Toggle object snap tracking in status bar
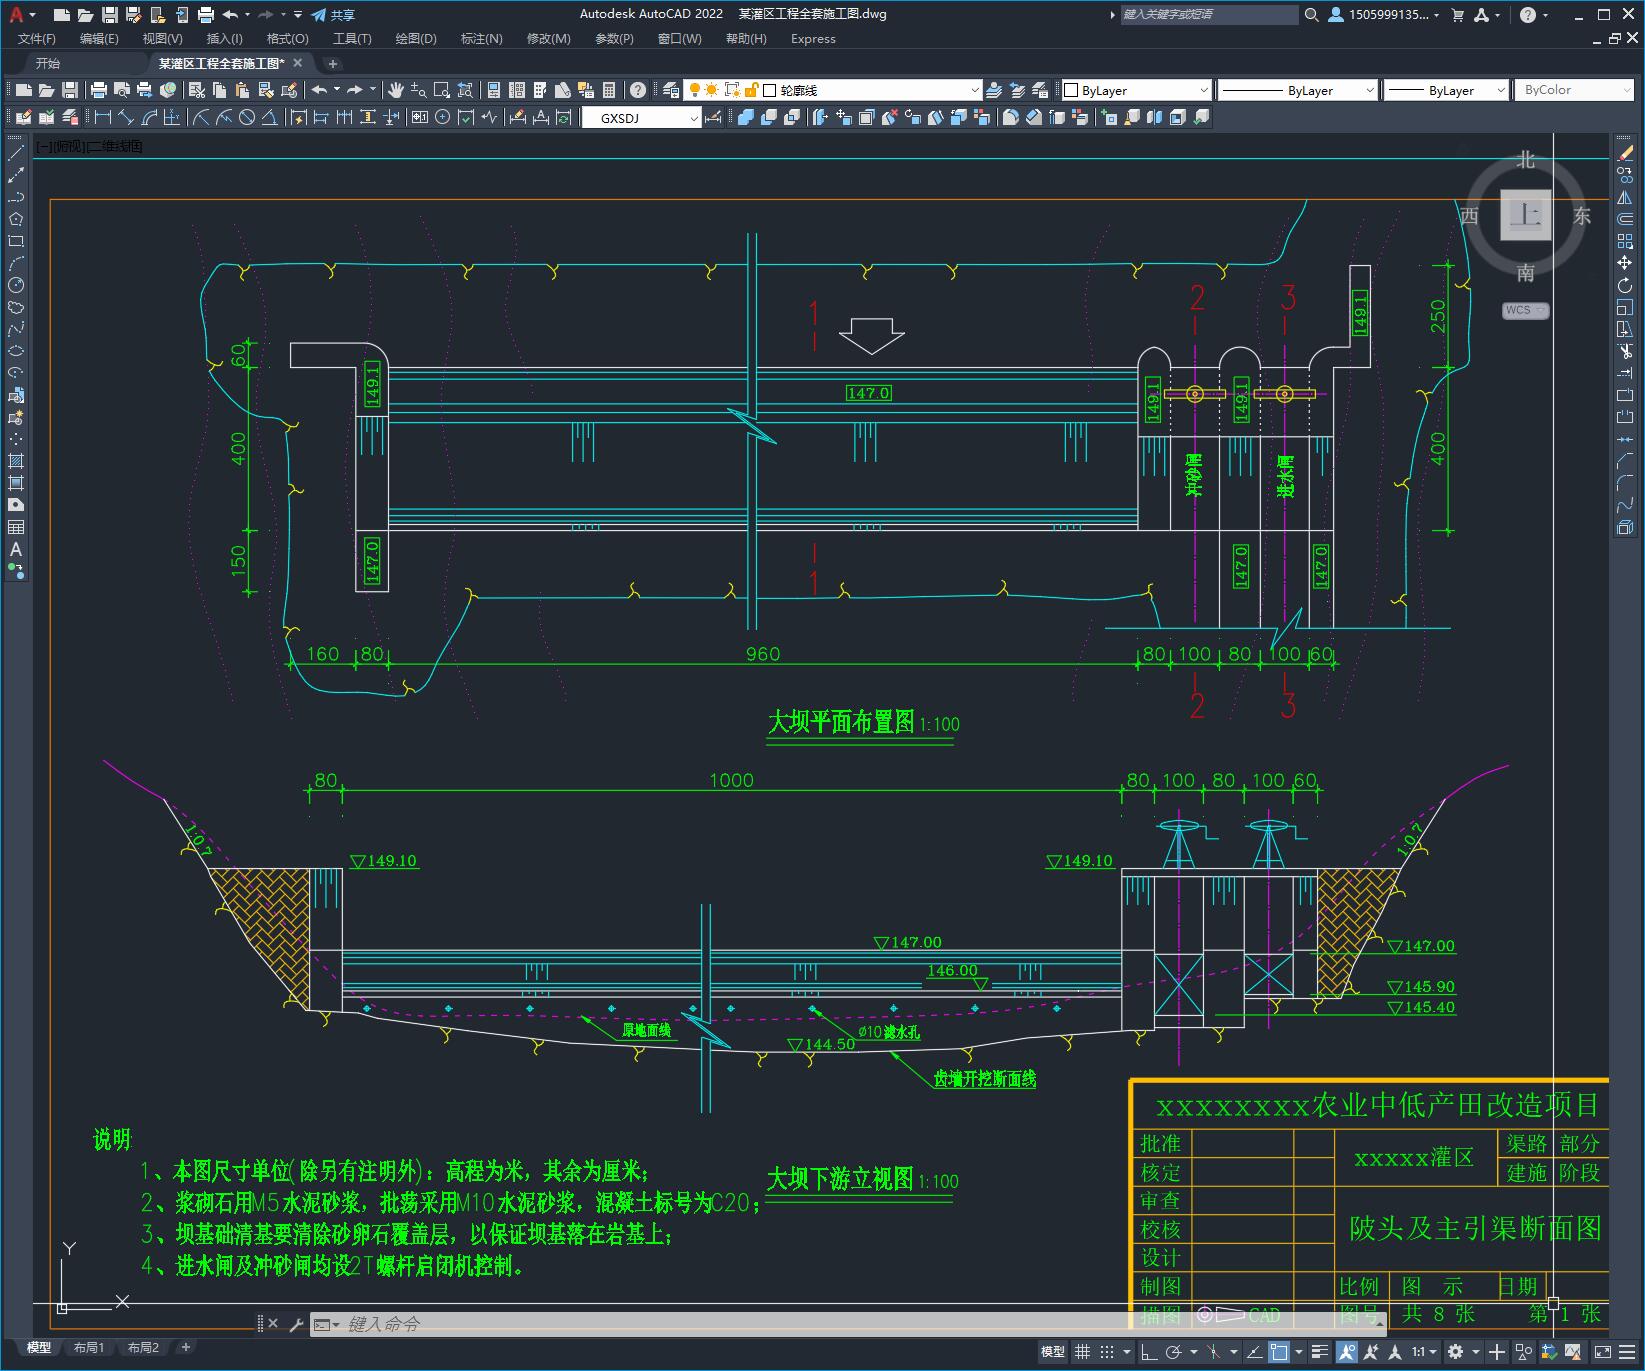Screen dimensions: 1645x1371 (x=1253, y=1352)
